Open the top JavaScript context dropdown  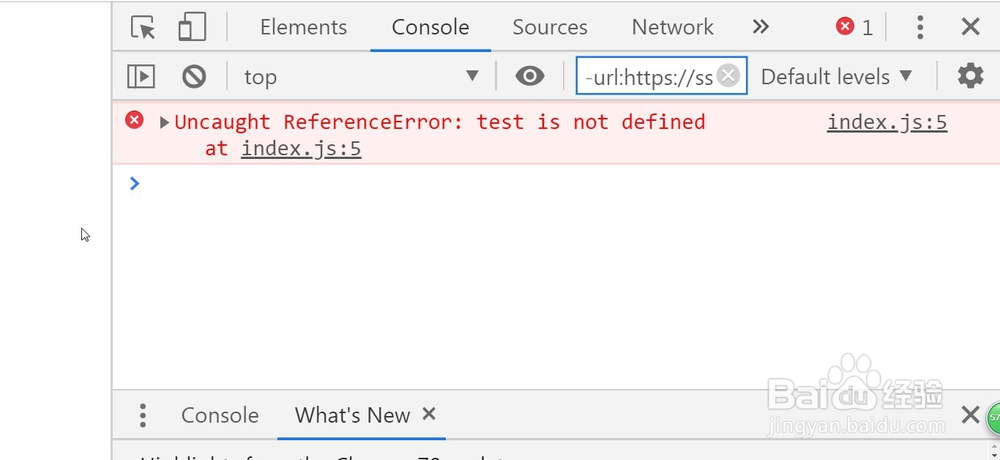click(x=361, y=76)
